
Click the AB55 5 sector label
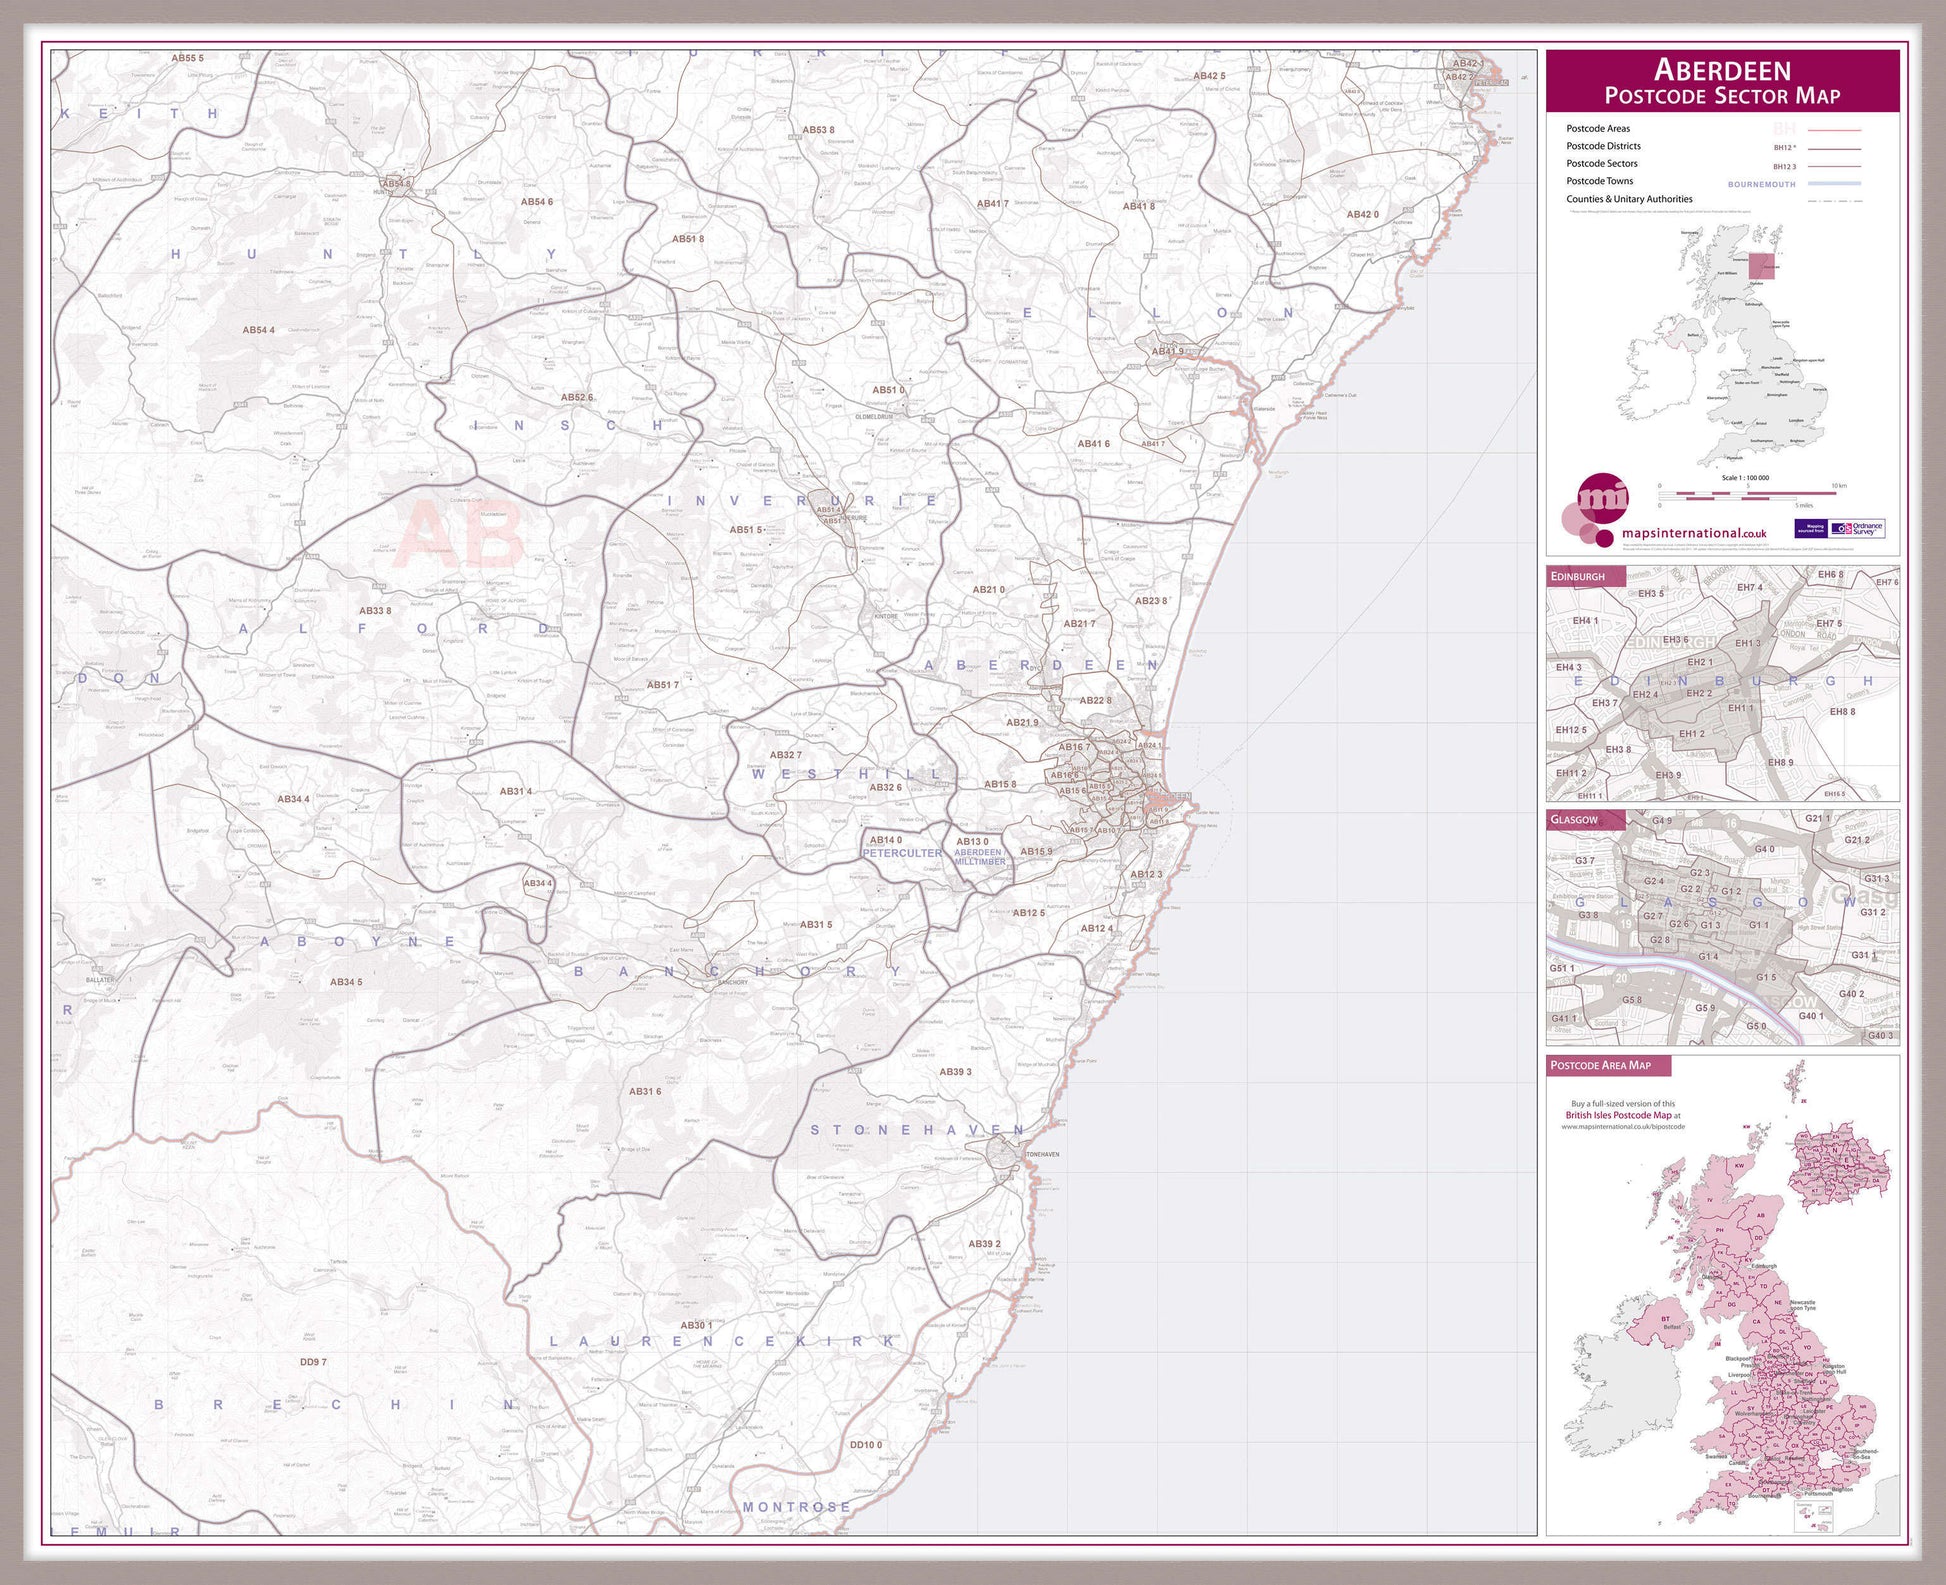pyautogui.click(x=187, y=58)
